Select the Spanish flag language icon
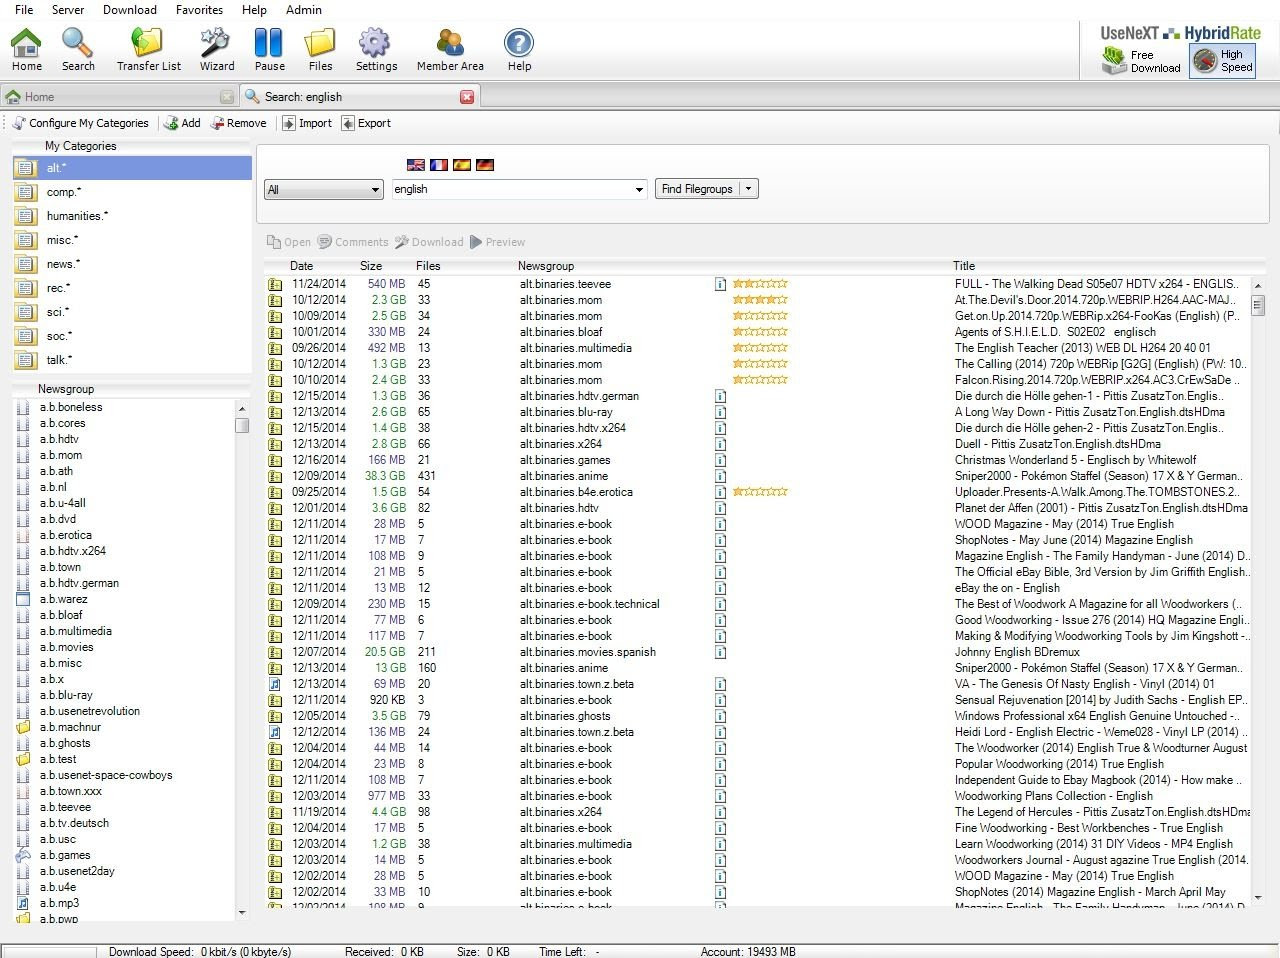Viewport: 1280px width, 958px height. tap(462, 165)
